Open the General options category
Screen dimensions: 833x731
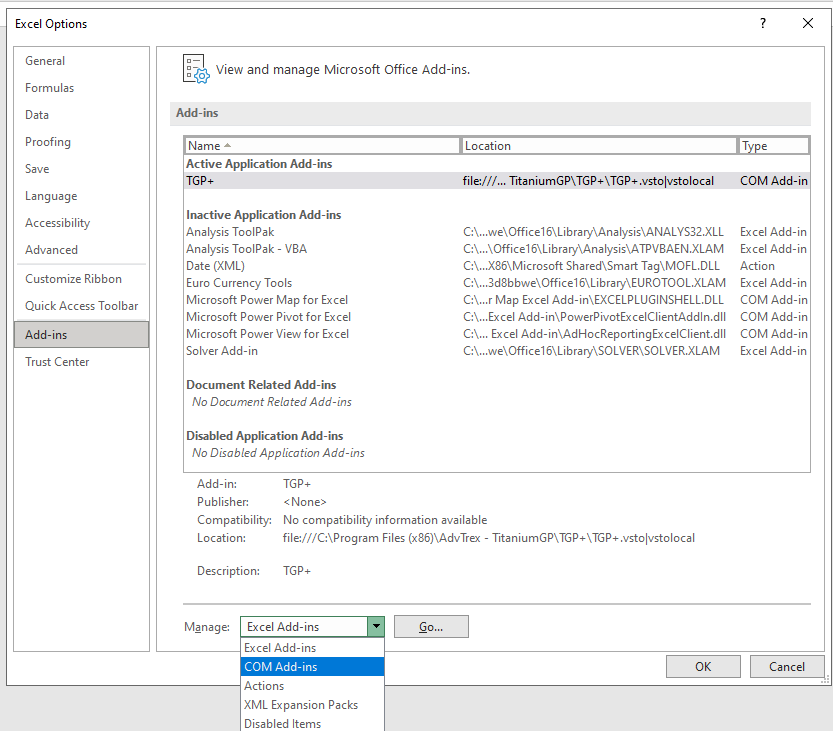81,61
